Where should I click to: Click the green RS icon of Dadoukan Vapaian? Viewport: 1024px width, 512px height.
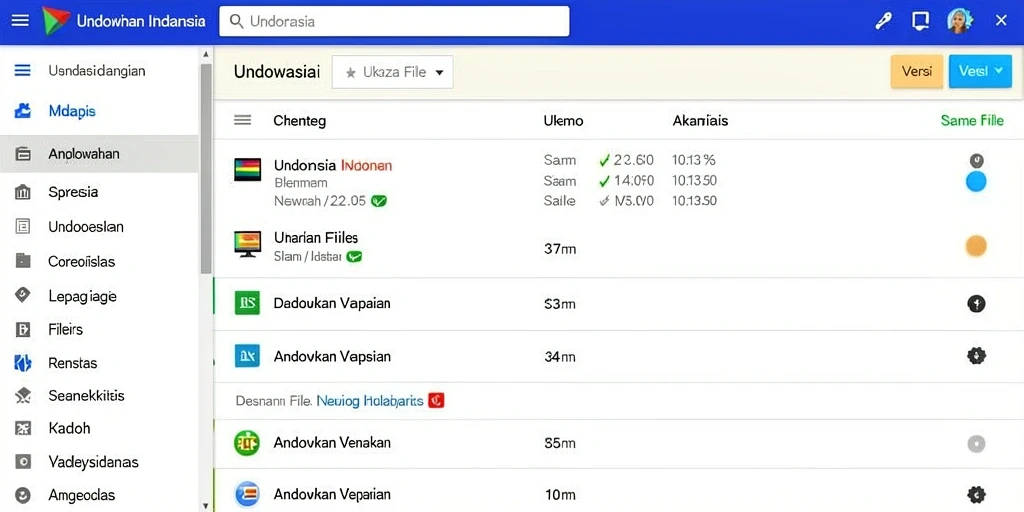pyautogui.click(x=248, y=303)
